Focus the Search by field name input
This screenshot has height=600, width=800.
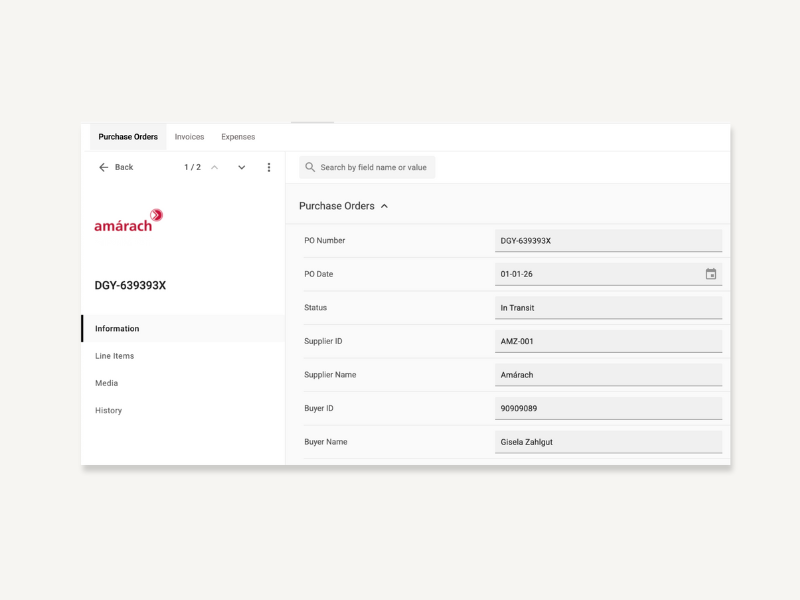(x=367, y=167)
